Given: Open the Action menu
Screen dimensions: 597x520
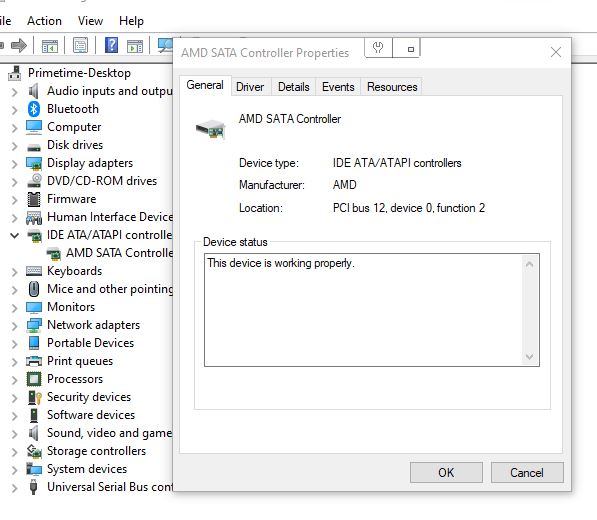Looking at the screenshot, I should 44,21.
